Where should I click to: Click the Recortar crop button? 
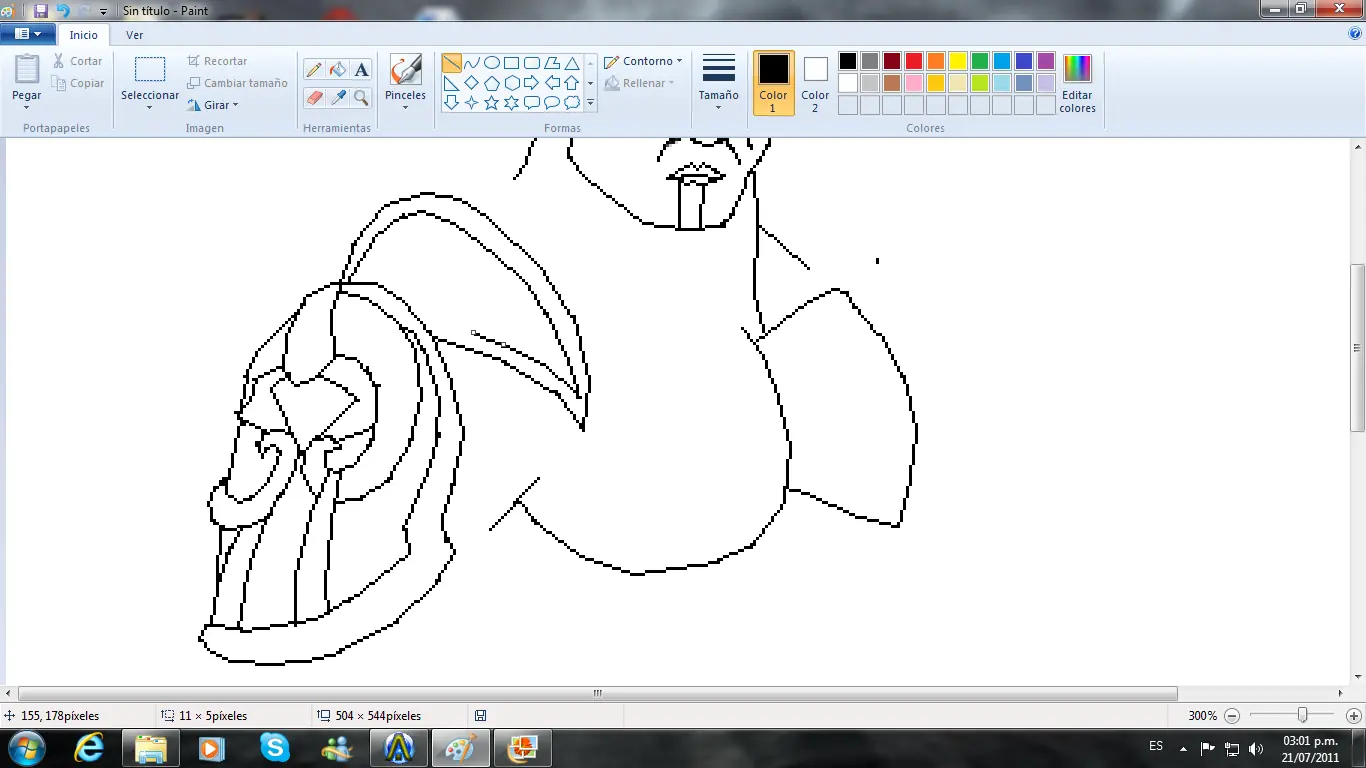[217, 61]
